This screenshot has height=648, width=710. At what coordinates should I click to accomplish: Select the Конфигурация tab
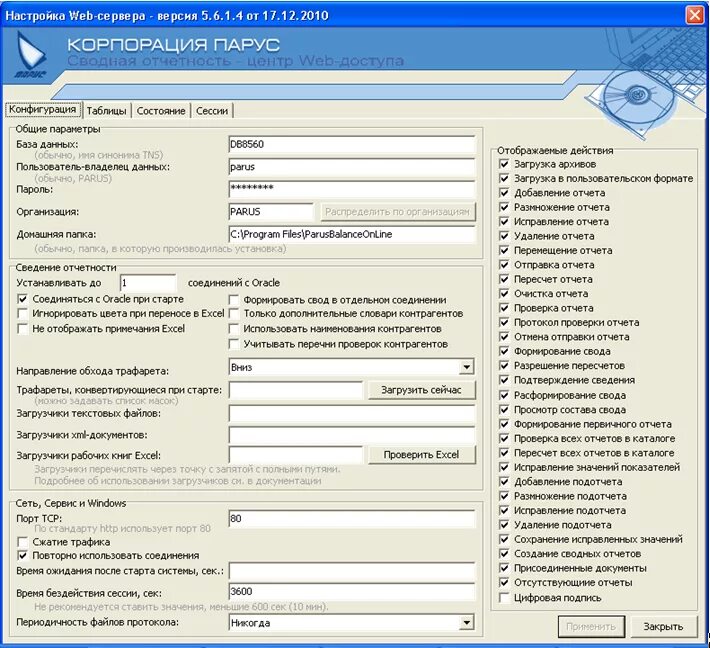pyautogui.click(x=43, y=110)
